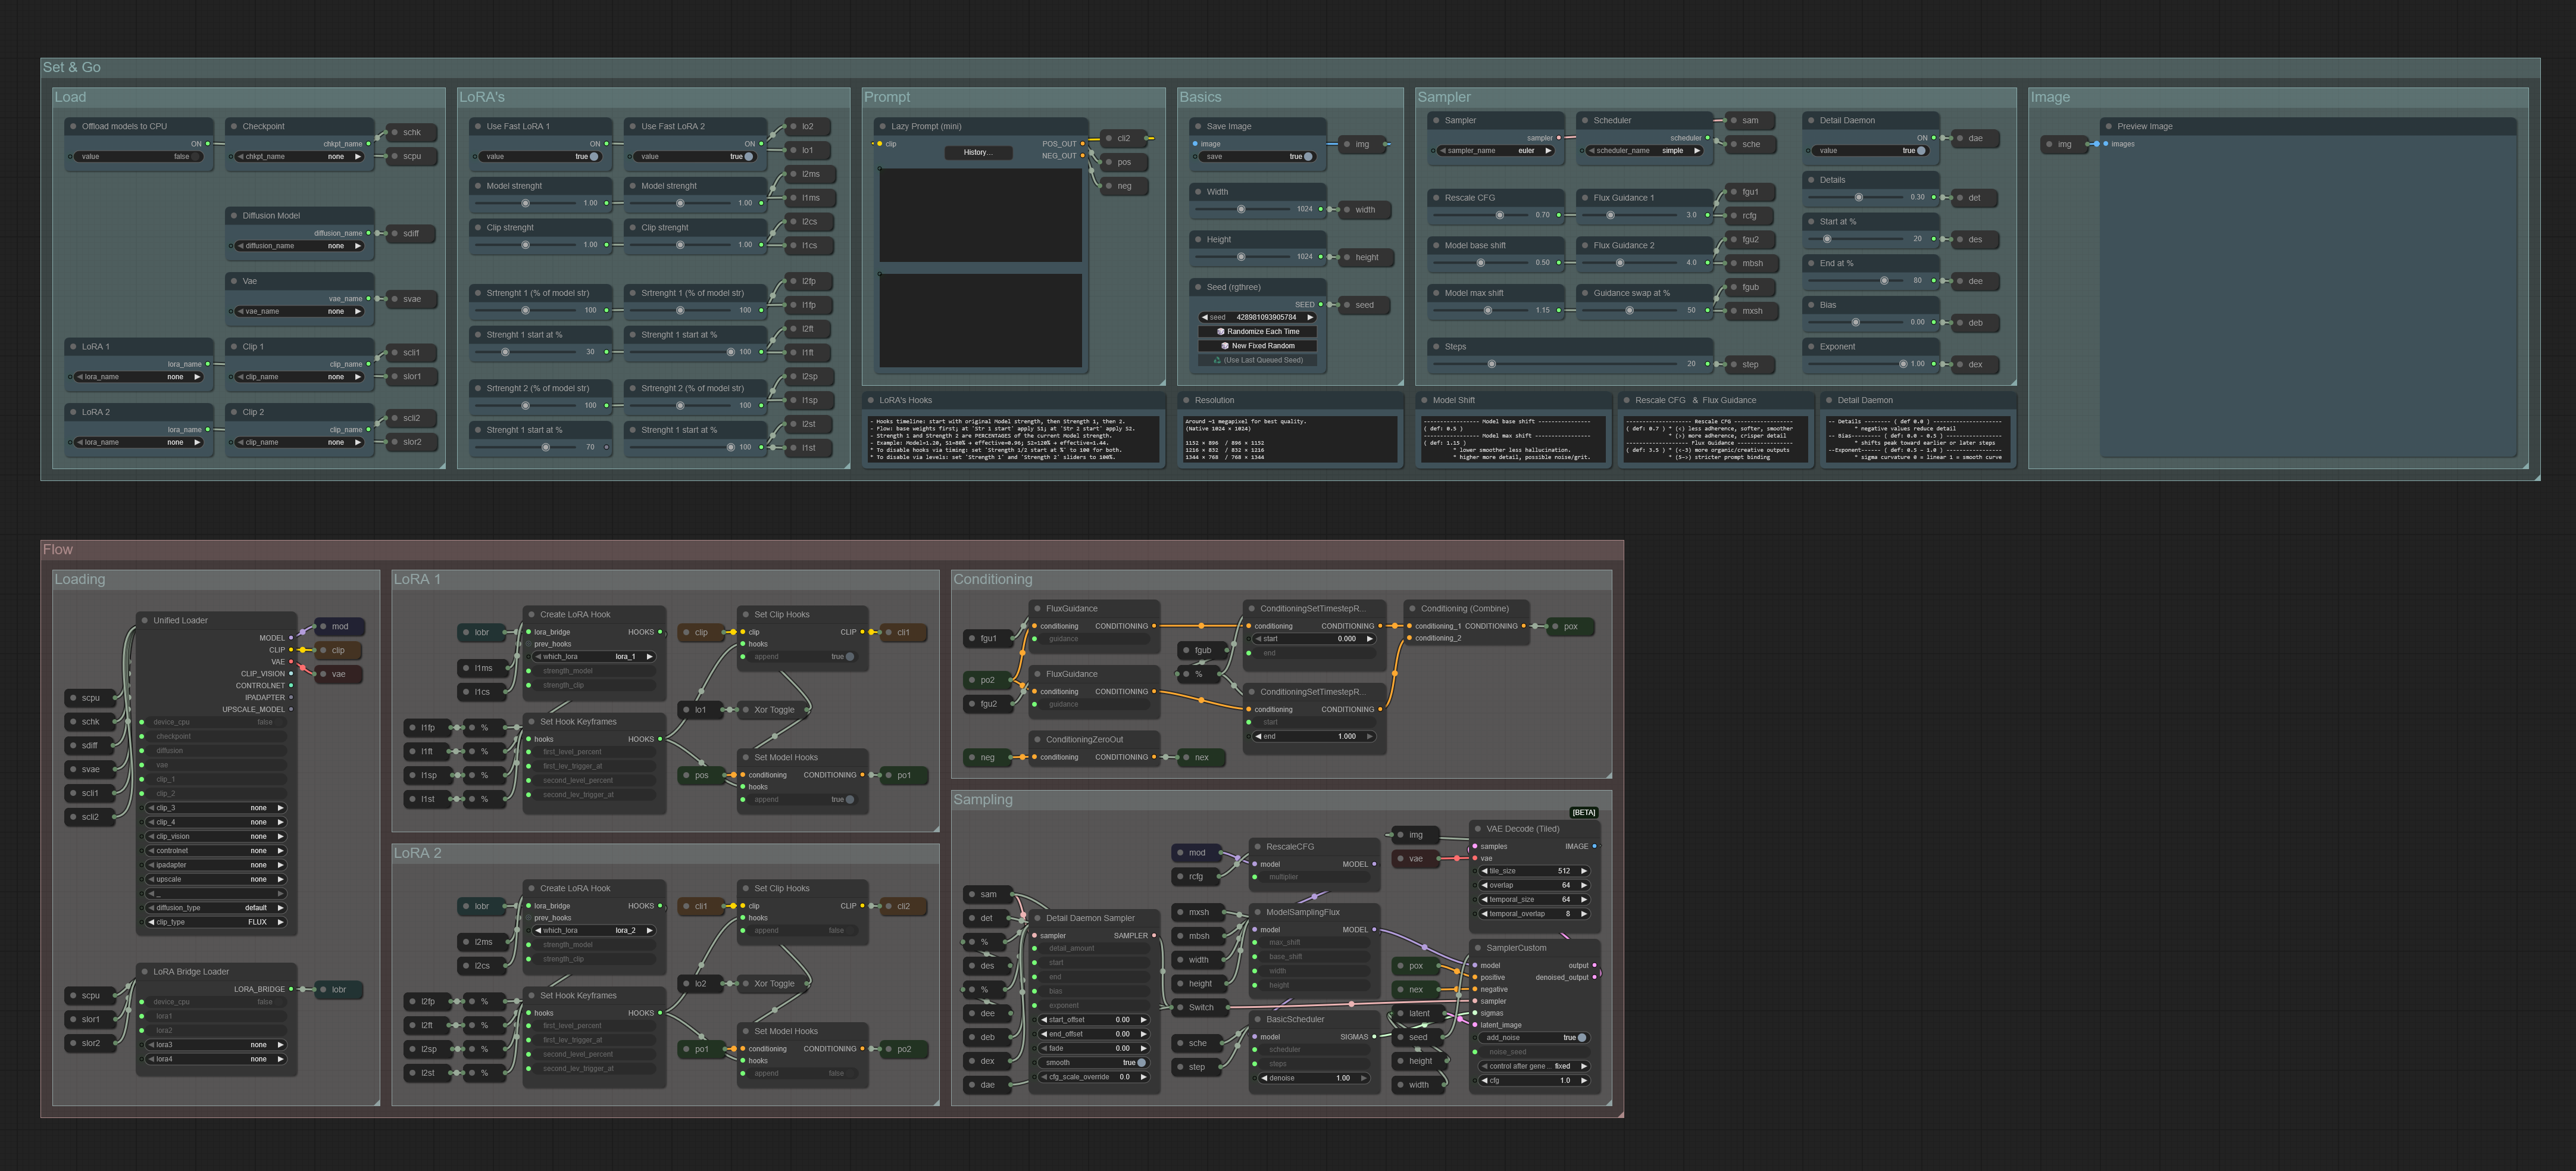Click the Conditioning (Combine) title dot

coord(1413,609)
